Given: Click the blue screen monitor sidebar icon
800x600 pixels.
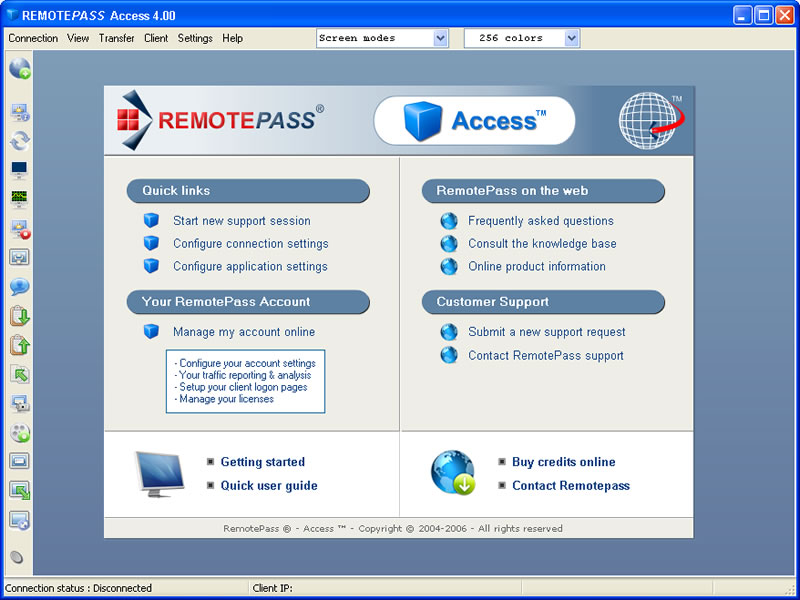Looking at the screenshot, I should 19,170.
